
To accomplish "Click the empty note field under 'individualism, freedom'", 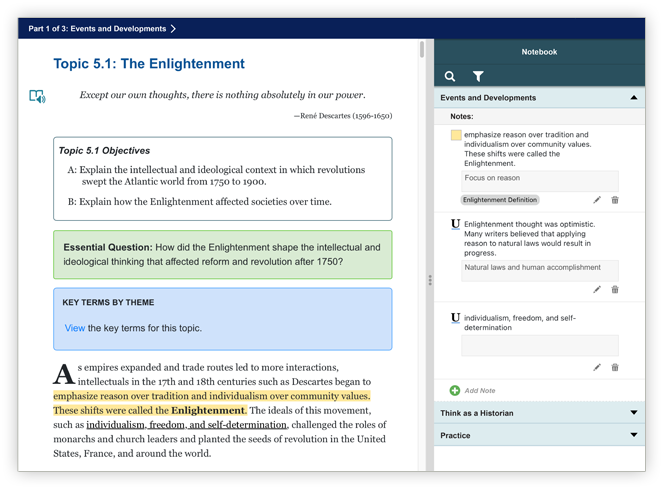I will click(x=540, y=345).
